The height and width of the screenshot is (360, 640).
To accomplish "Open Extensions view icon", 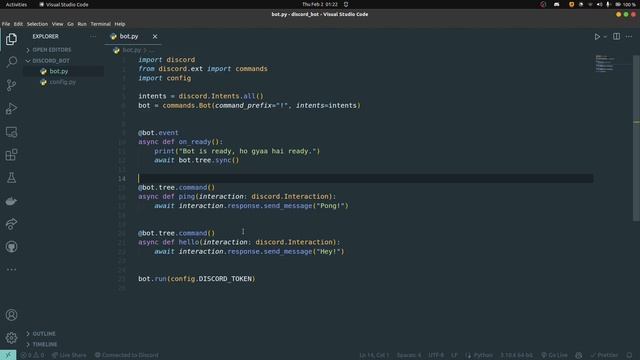I will point(11,155).
